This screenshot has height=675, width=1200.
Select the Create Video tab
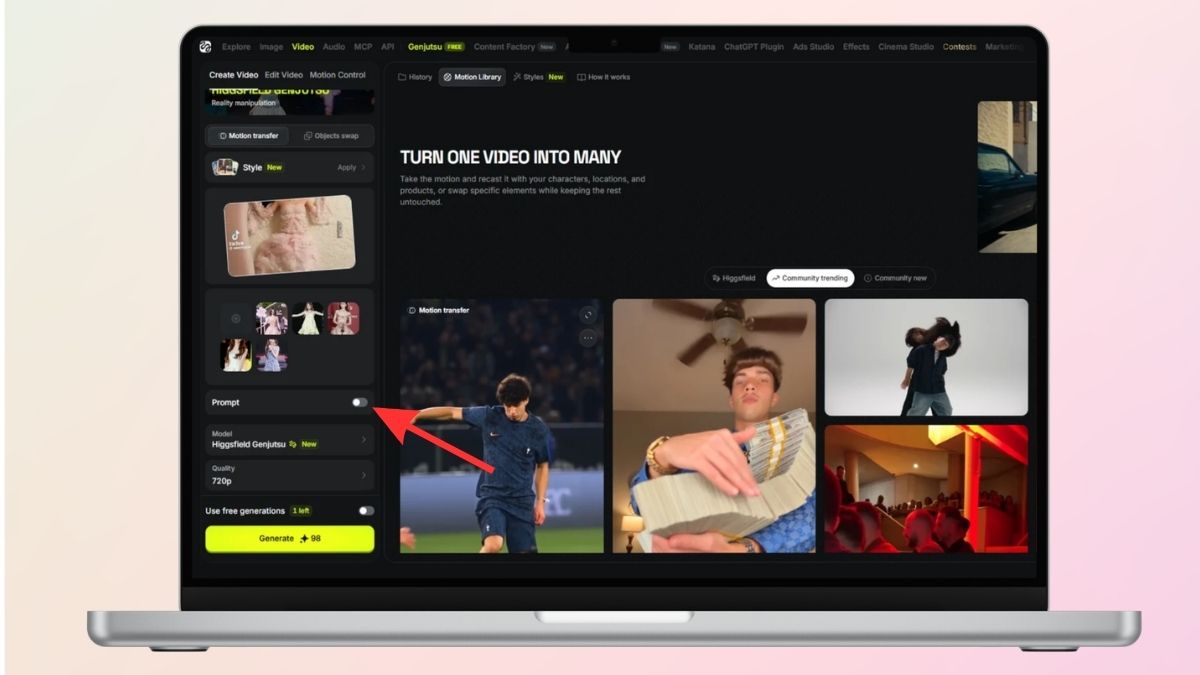233,75
